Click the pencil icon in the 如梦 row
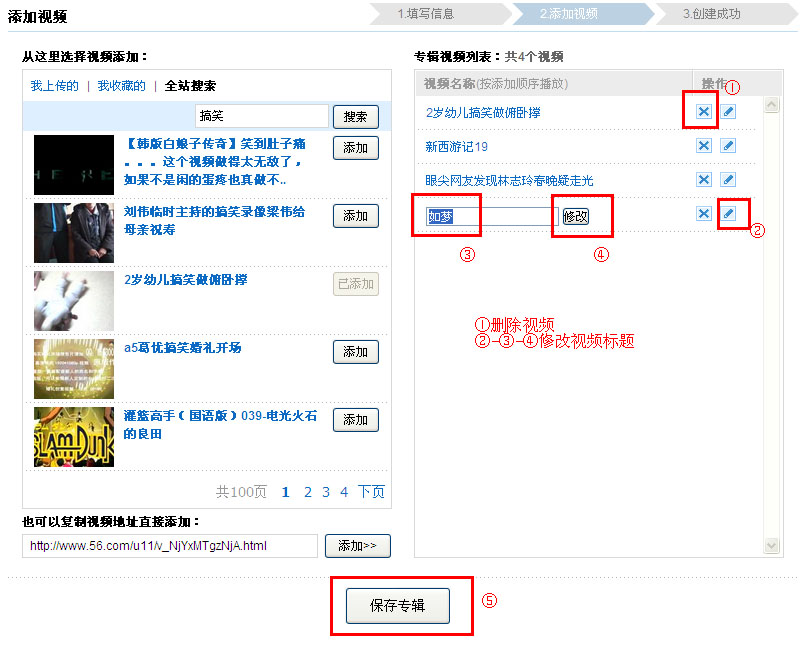 728,213
